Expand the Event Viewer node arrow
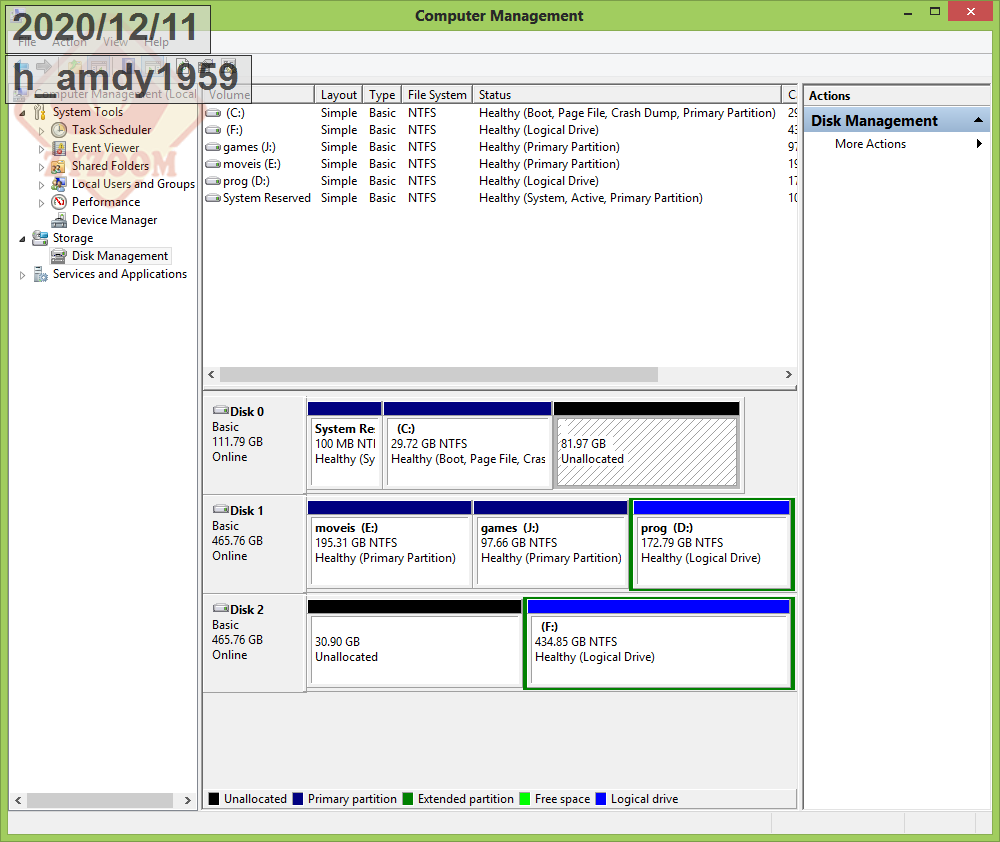Viewport: 1000px width, 842px height. coord(41,149)
